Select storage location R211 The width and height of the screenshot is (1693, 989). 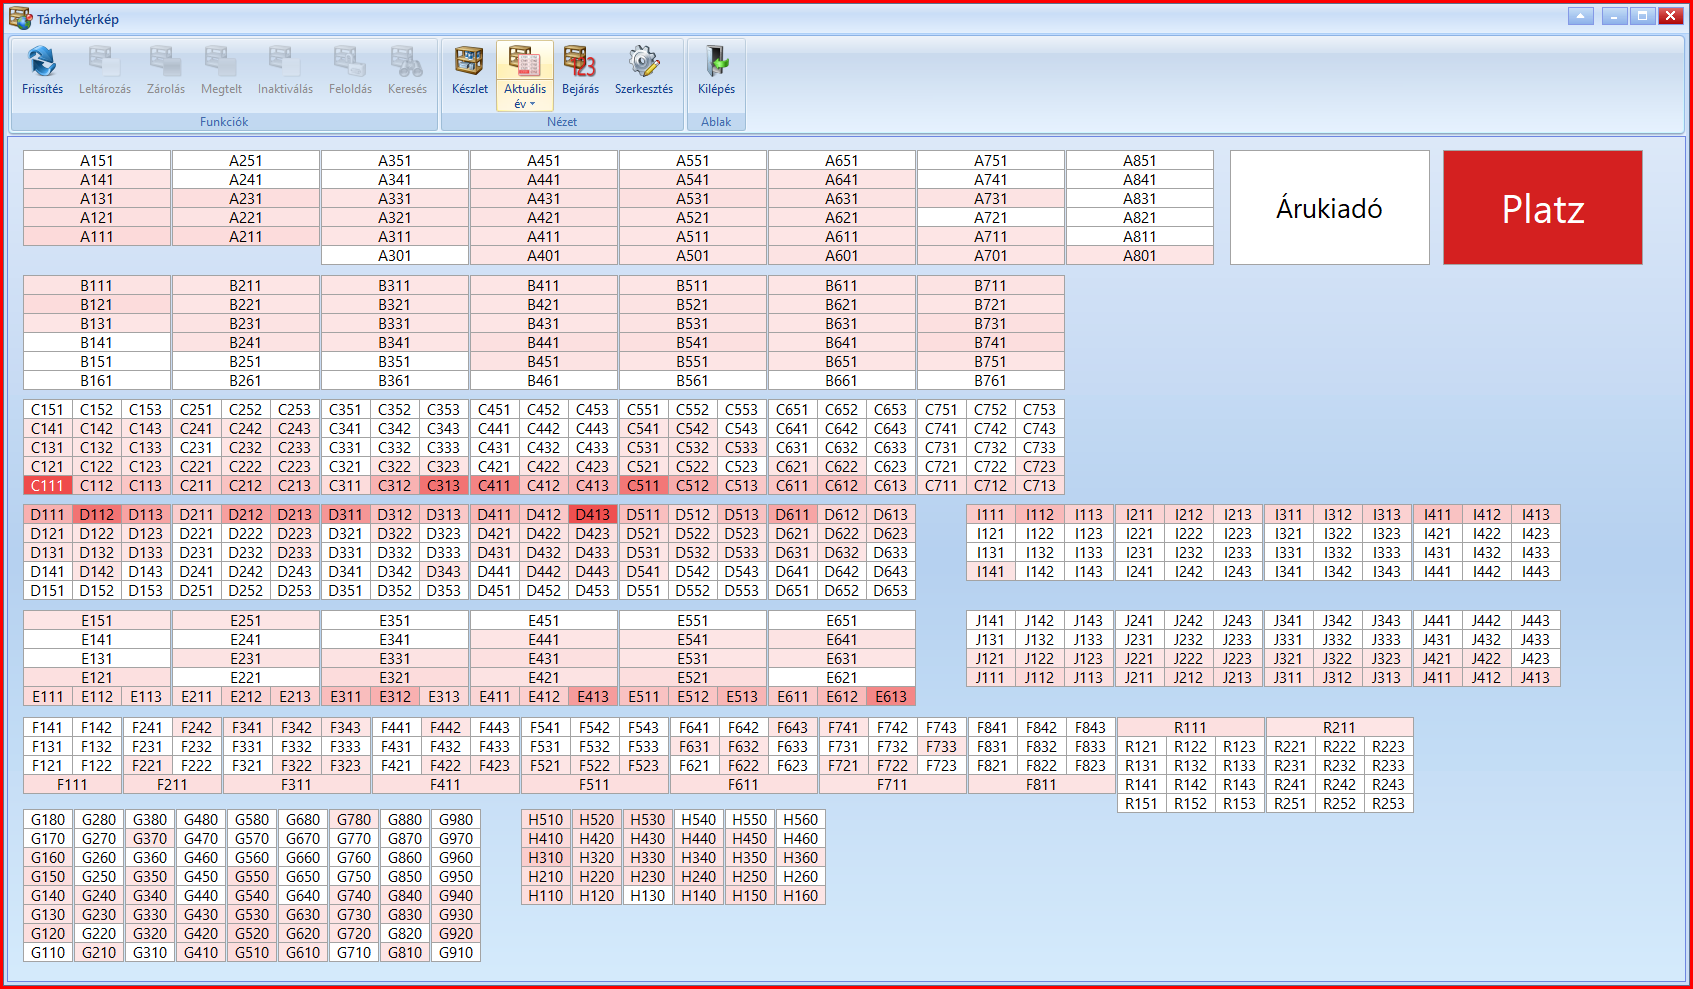point(1339,728)
